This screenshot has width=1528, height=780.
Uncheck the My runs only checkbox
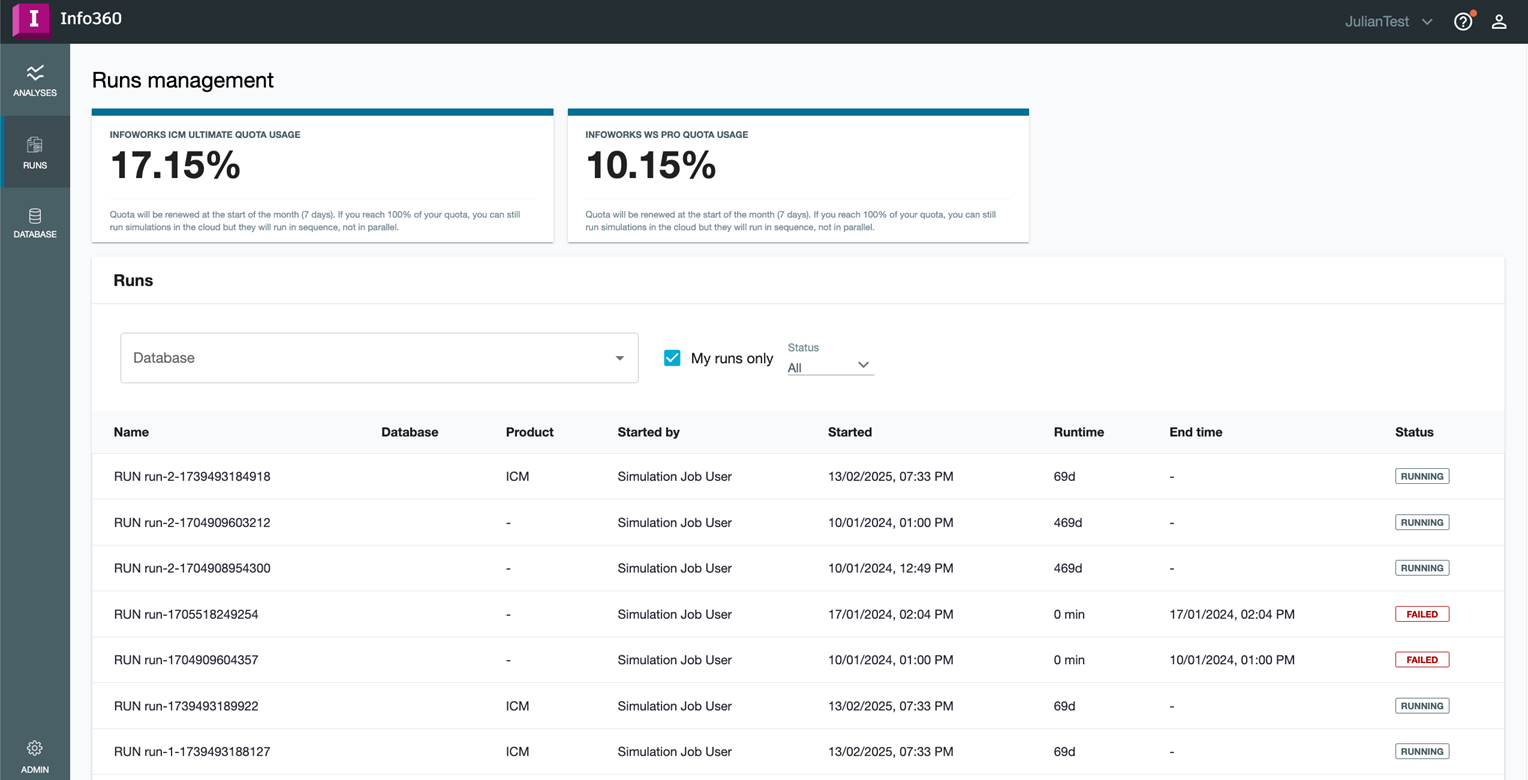click(x=672, y=358)
